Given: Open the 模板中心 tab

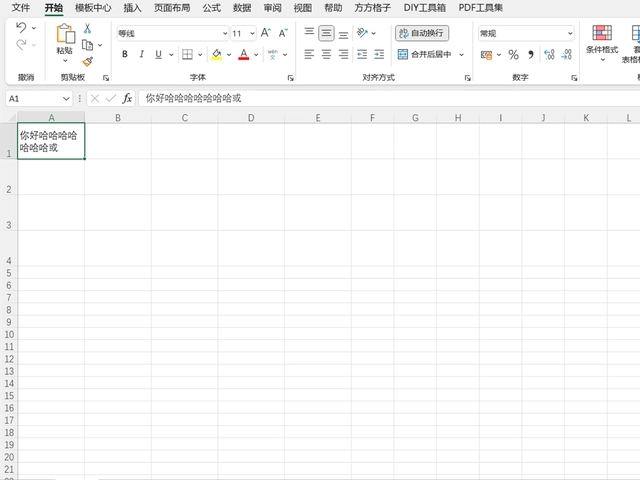Looking at the screenshot, I should pos(93,8).
